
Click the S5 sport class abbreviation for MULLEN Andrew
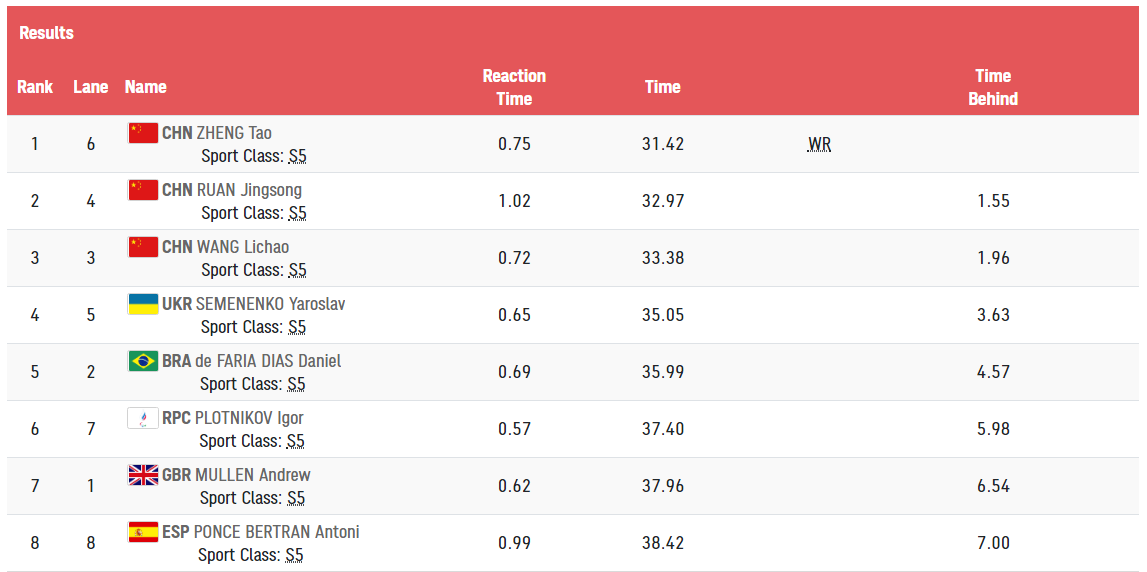coord(296,498)
